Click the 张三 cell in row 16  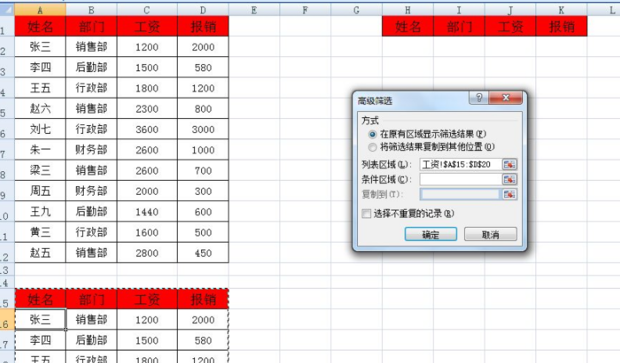(40, 320)
